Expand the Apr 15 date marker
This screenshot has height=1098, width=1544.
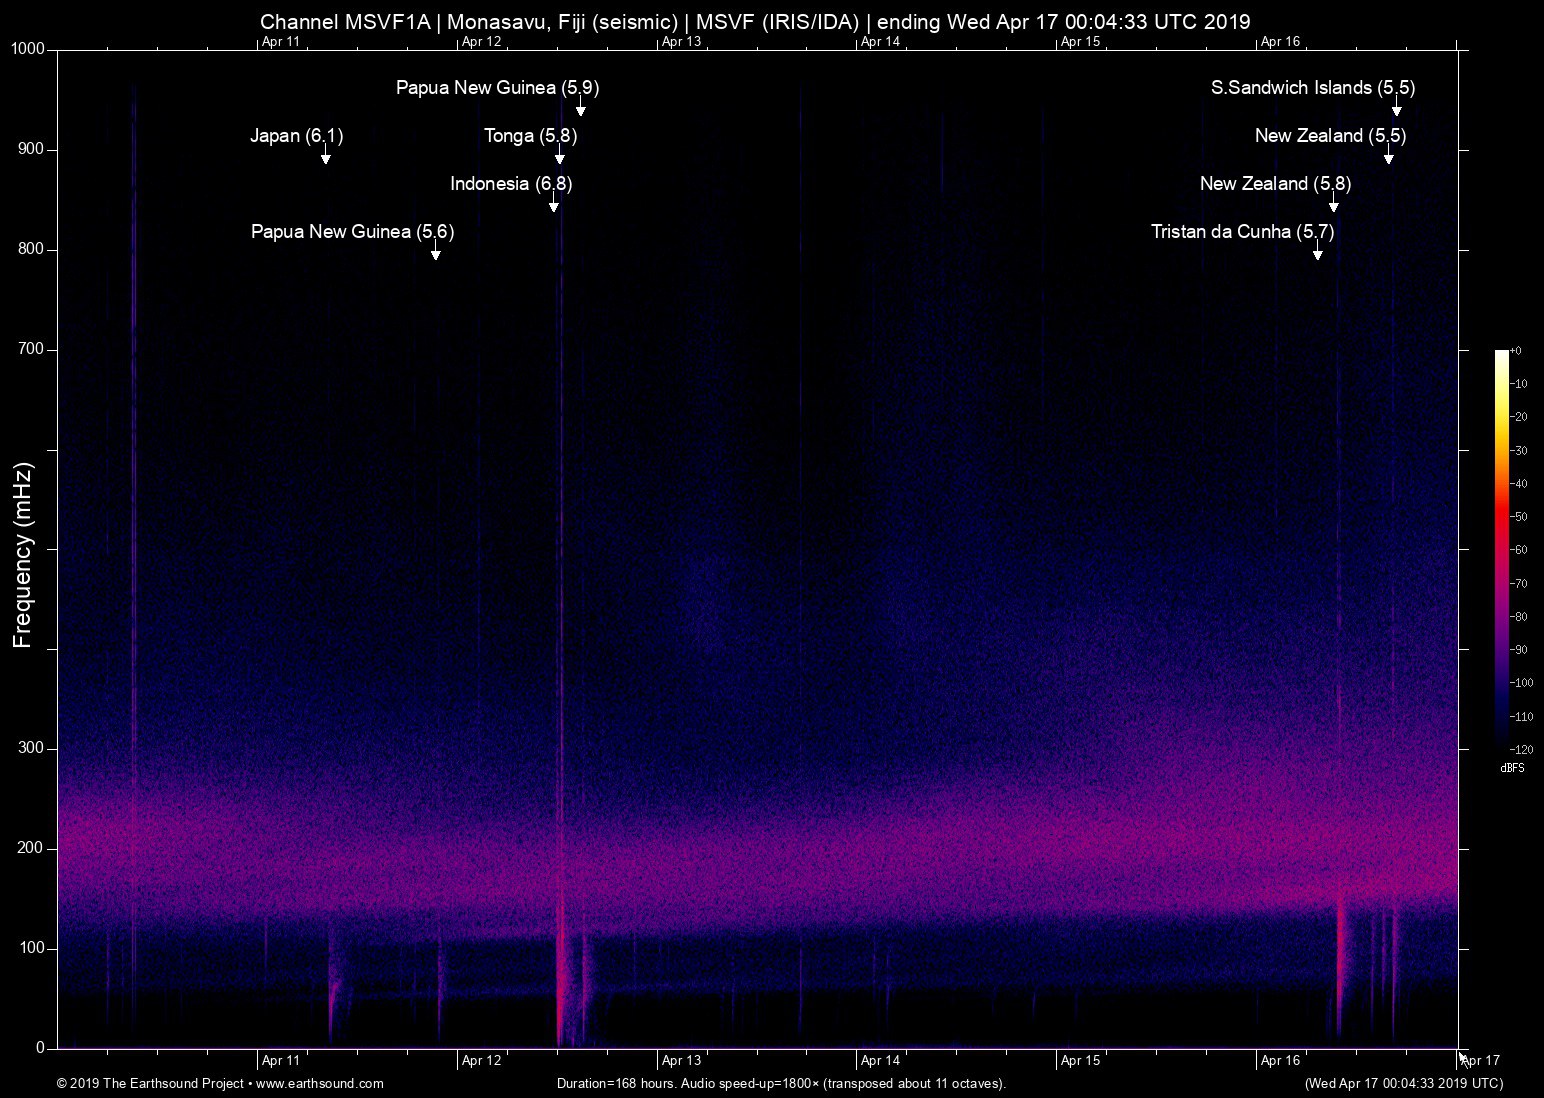tap(1080, 1059)
